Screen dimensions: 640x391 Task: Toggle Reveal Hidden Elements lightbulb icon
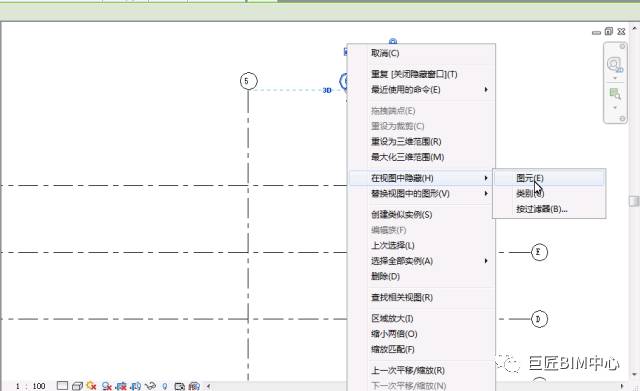(x=164, y=386)
